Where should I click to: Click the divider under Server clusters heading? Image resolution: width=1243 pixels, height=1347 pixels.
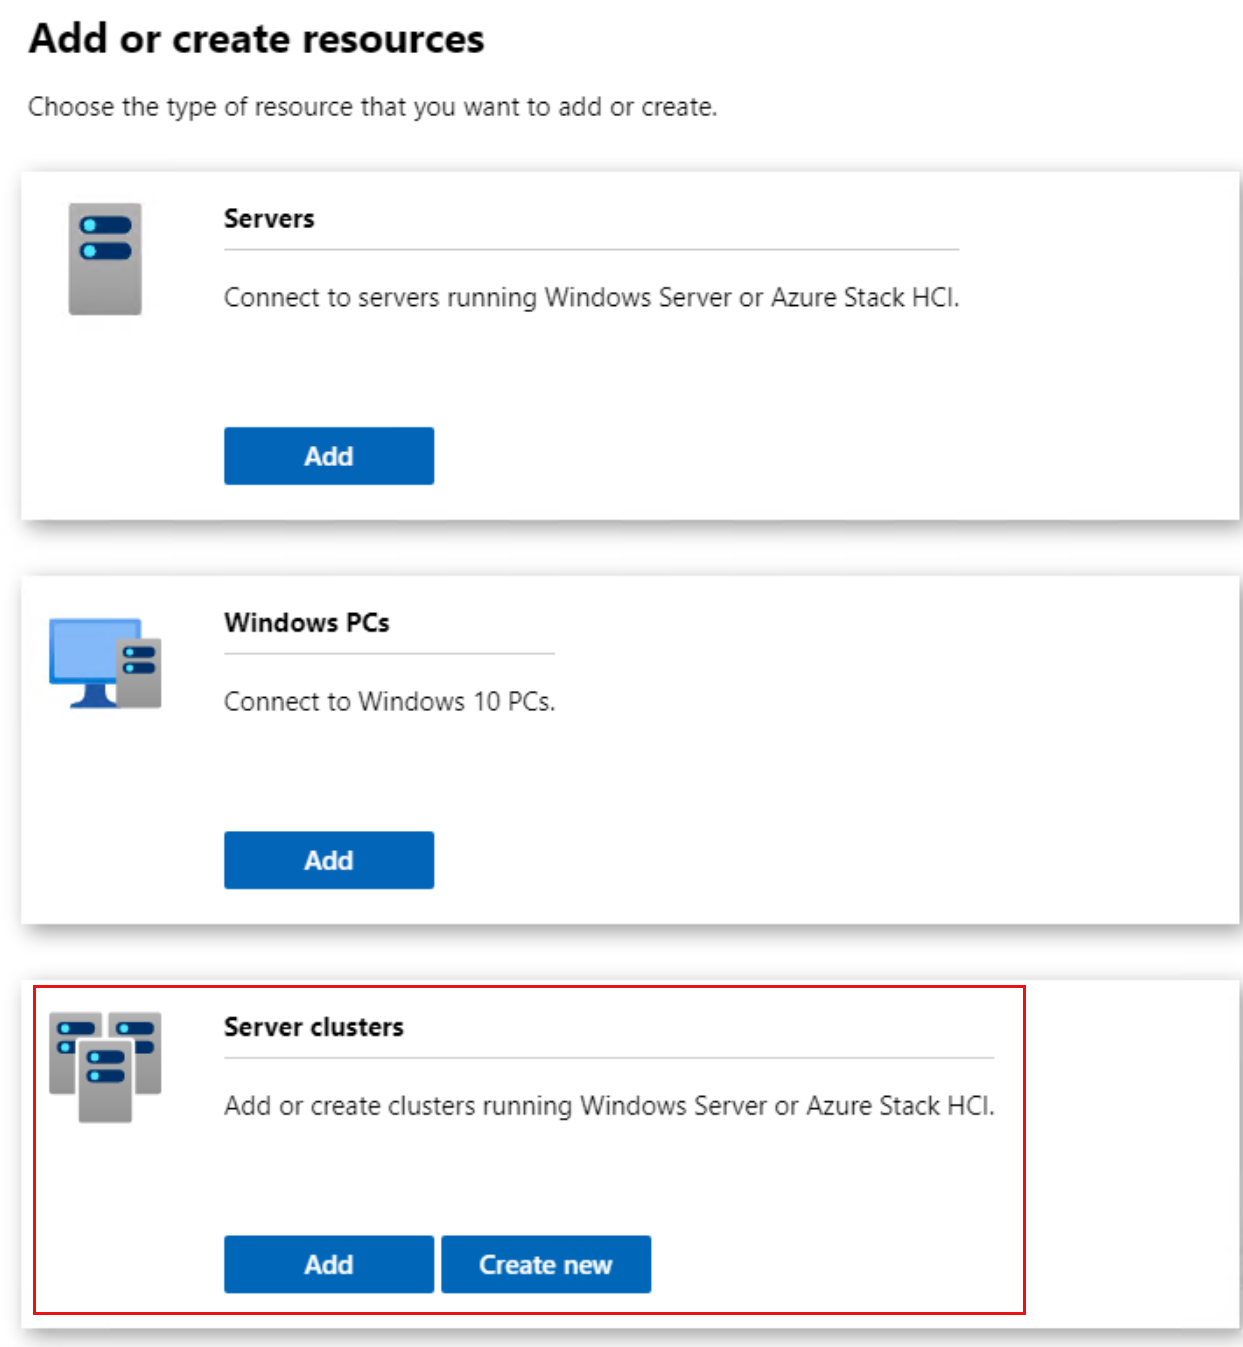[608, 1058]
